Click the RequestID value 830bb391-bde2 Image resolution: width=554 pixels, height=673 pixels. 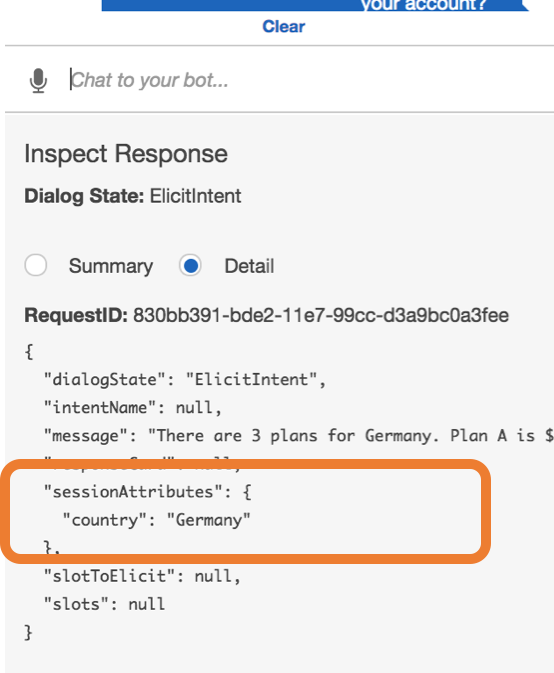321,315
